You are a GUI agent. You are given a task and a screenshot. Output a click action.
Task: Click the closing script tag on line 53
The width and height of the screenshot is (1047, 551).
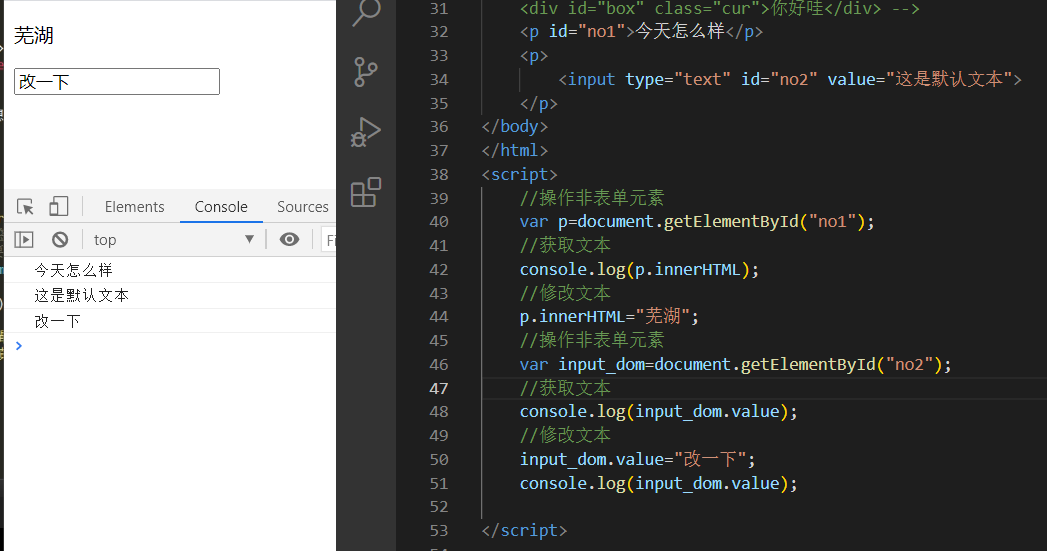[524, 530]
